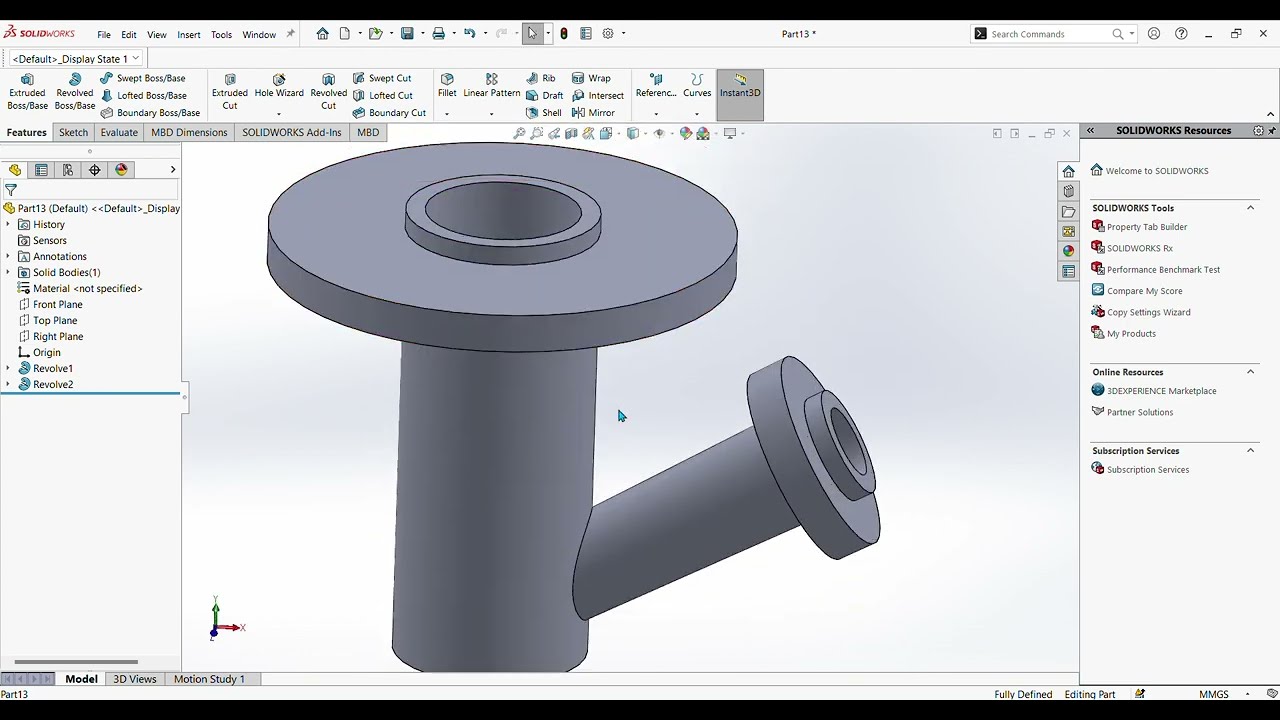1280x720 pixels.
Task: Collapse the SOLIDWORKS Tools section
Action: [x=1250, y=208]
